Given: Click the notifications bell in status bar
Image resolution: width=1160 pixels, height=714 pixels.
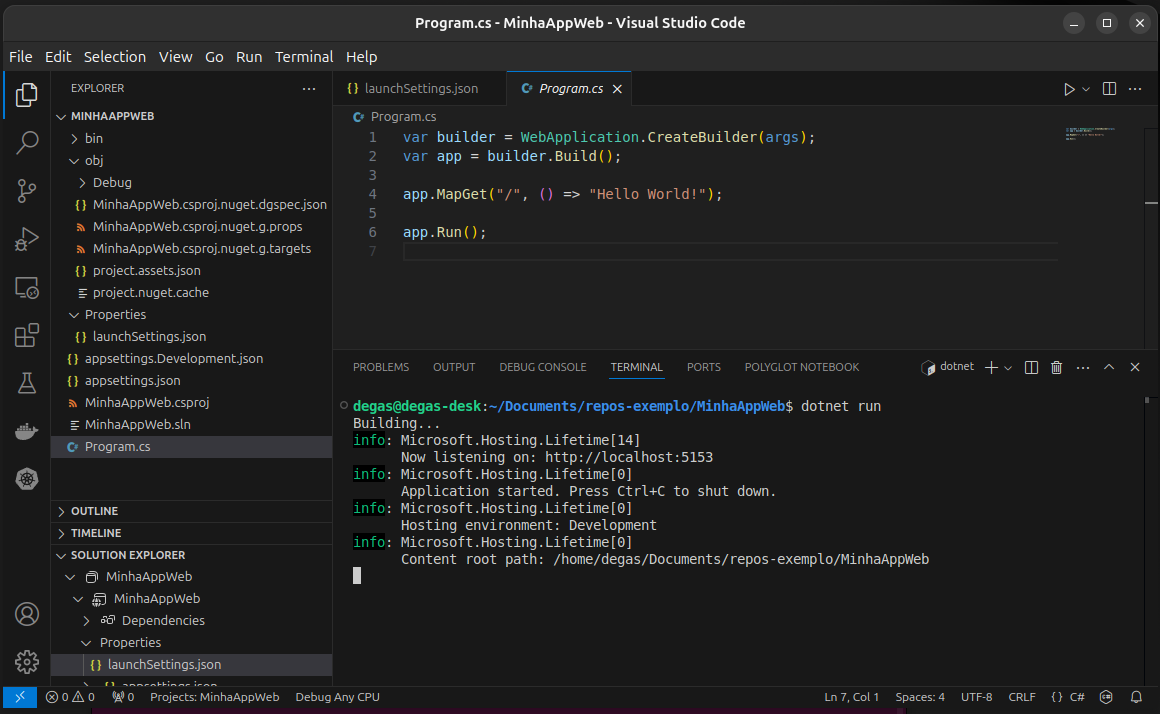Looking at the screenshot, I should (x=1136, y=697).
